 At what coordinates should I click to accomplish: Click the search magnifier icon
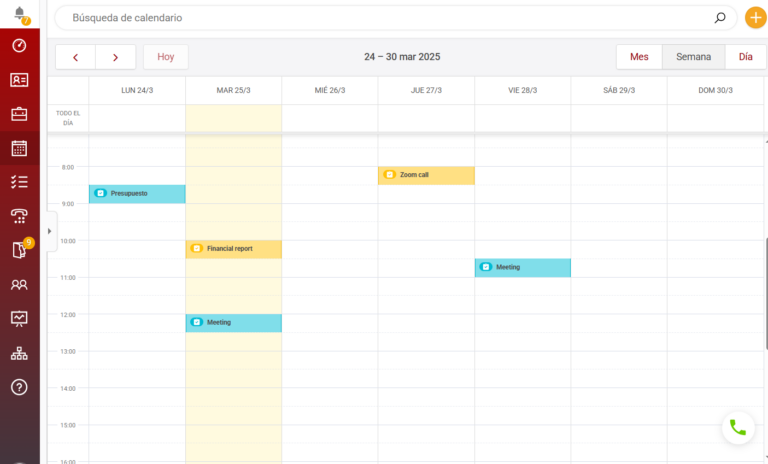coord(720,18)
